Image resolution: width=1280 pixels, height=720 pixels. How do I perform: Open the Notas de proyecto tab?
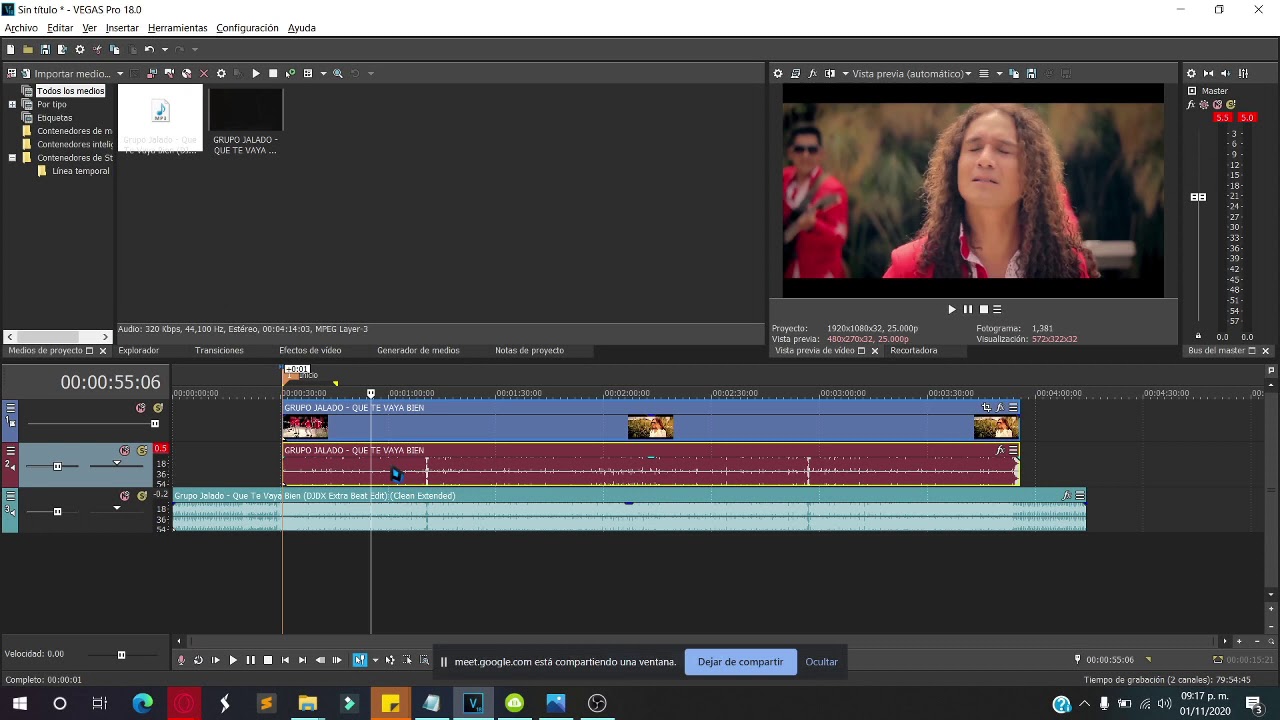tap(529, 350)
